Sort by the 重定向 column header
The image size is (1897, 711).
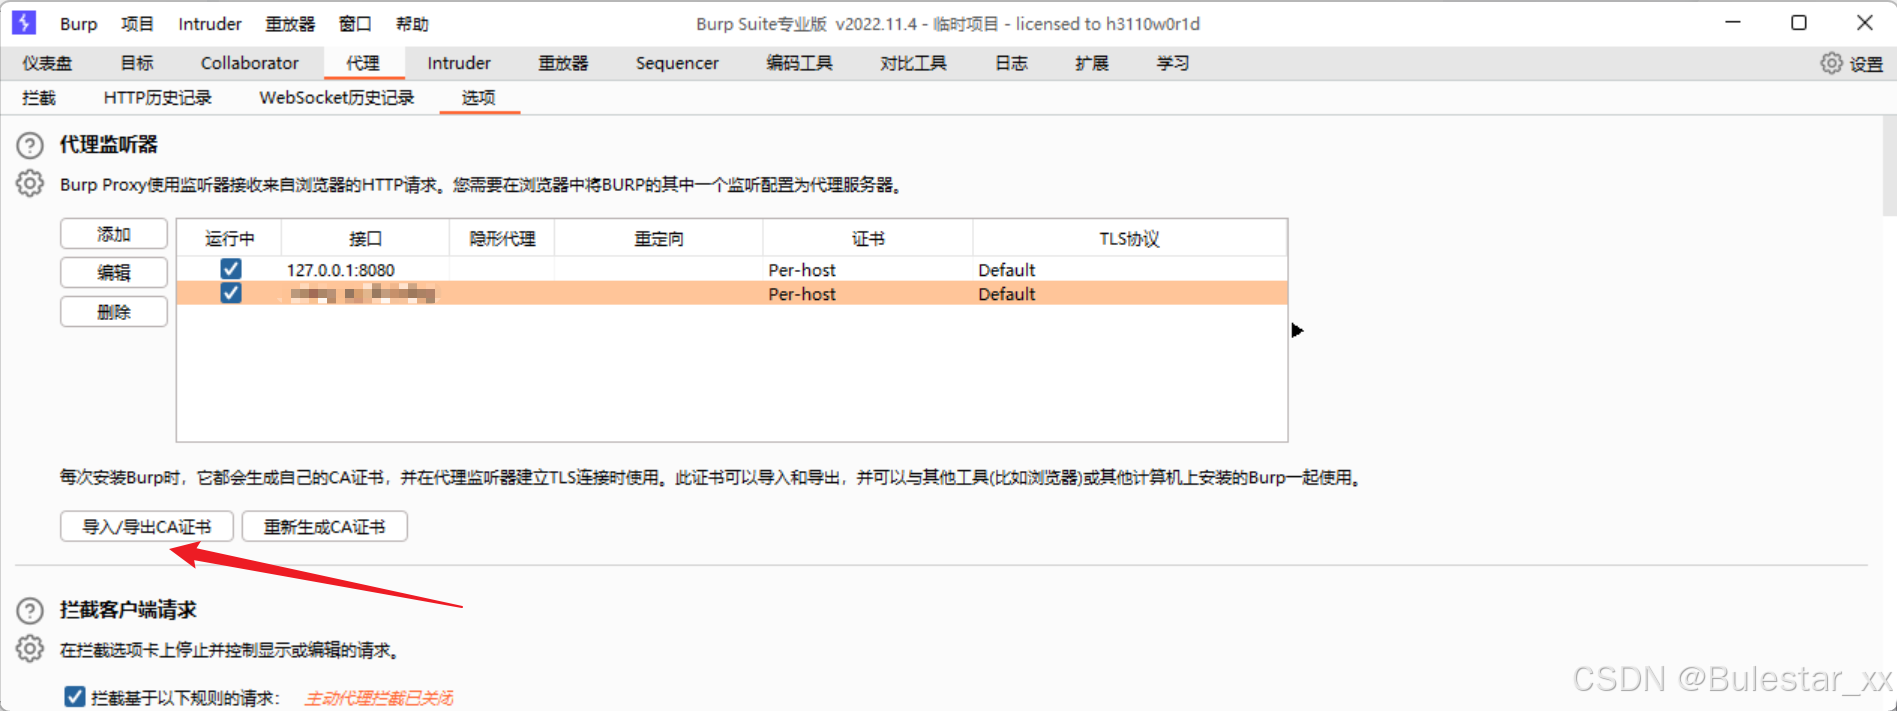(659, 239)
